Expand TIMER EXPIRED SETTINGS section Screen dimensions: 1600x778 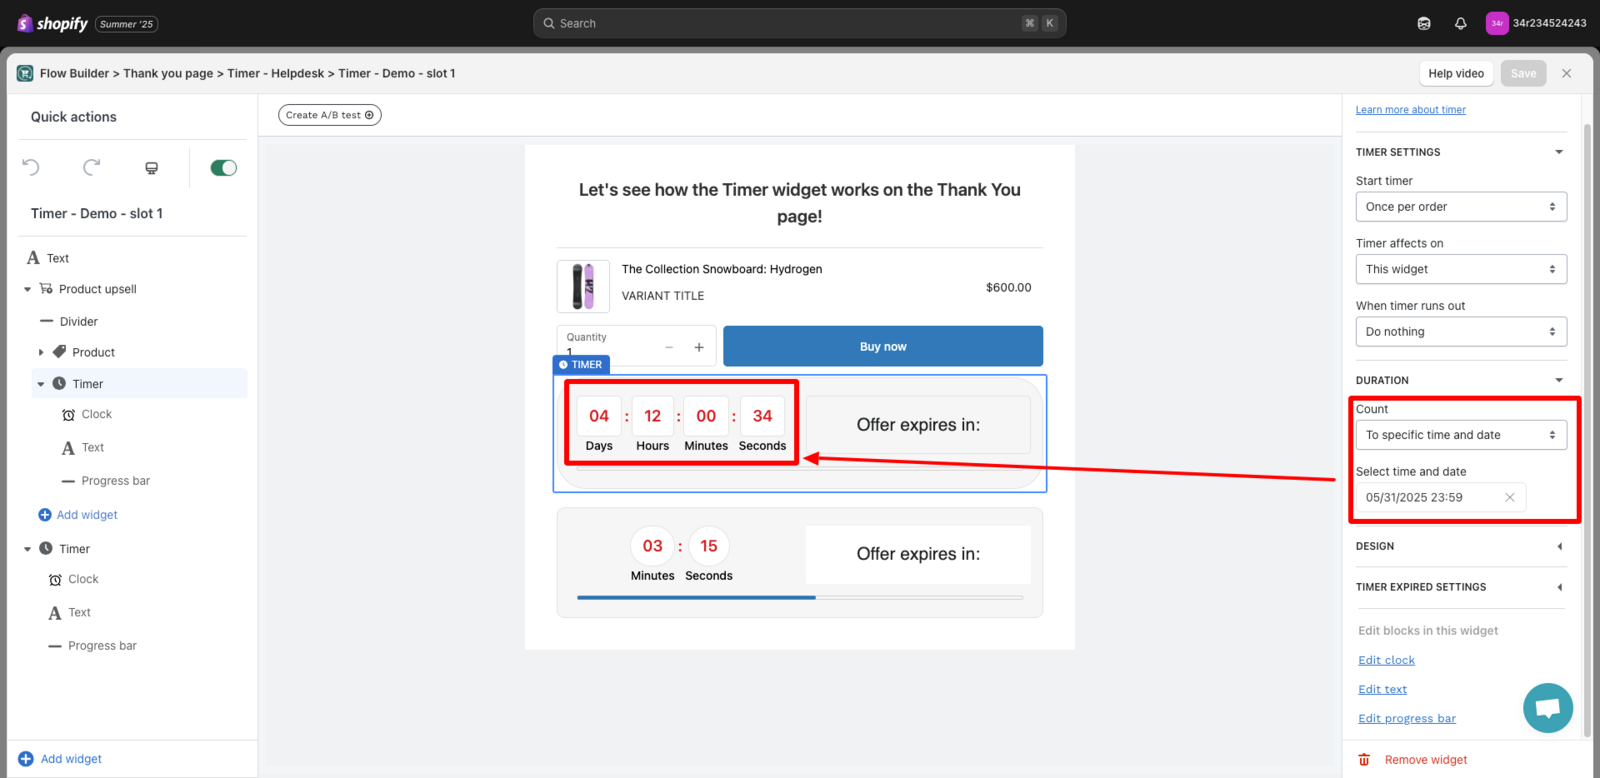tap(1559, 587)
